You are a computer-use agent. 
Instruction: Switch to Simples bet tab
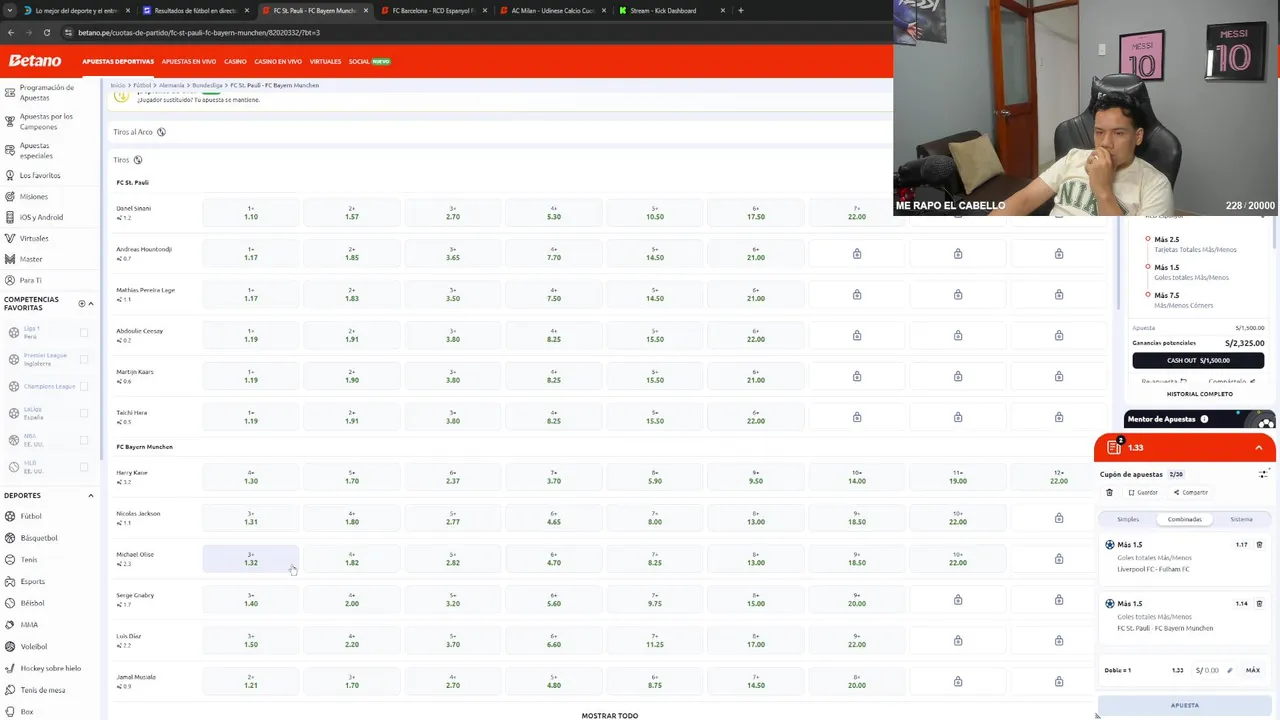pyautogui.click(x=1128, y=519)
